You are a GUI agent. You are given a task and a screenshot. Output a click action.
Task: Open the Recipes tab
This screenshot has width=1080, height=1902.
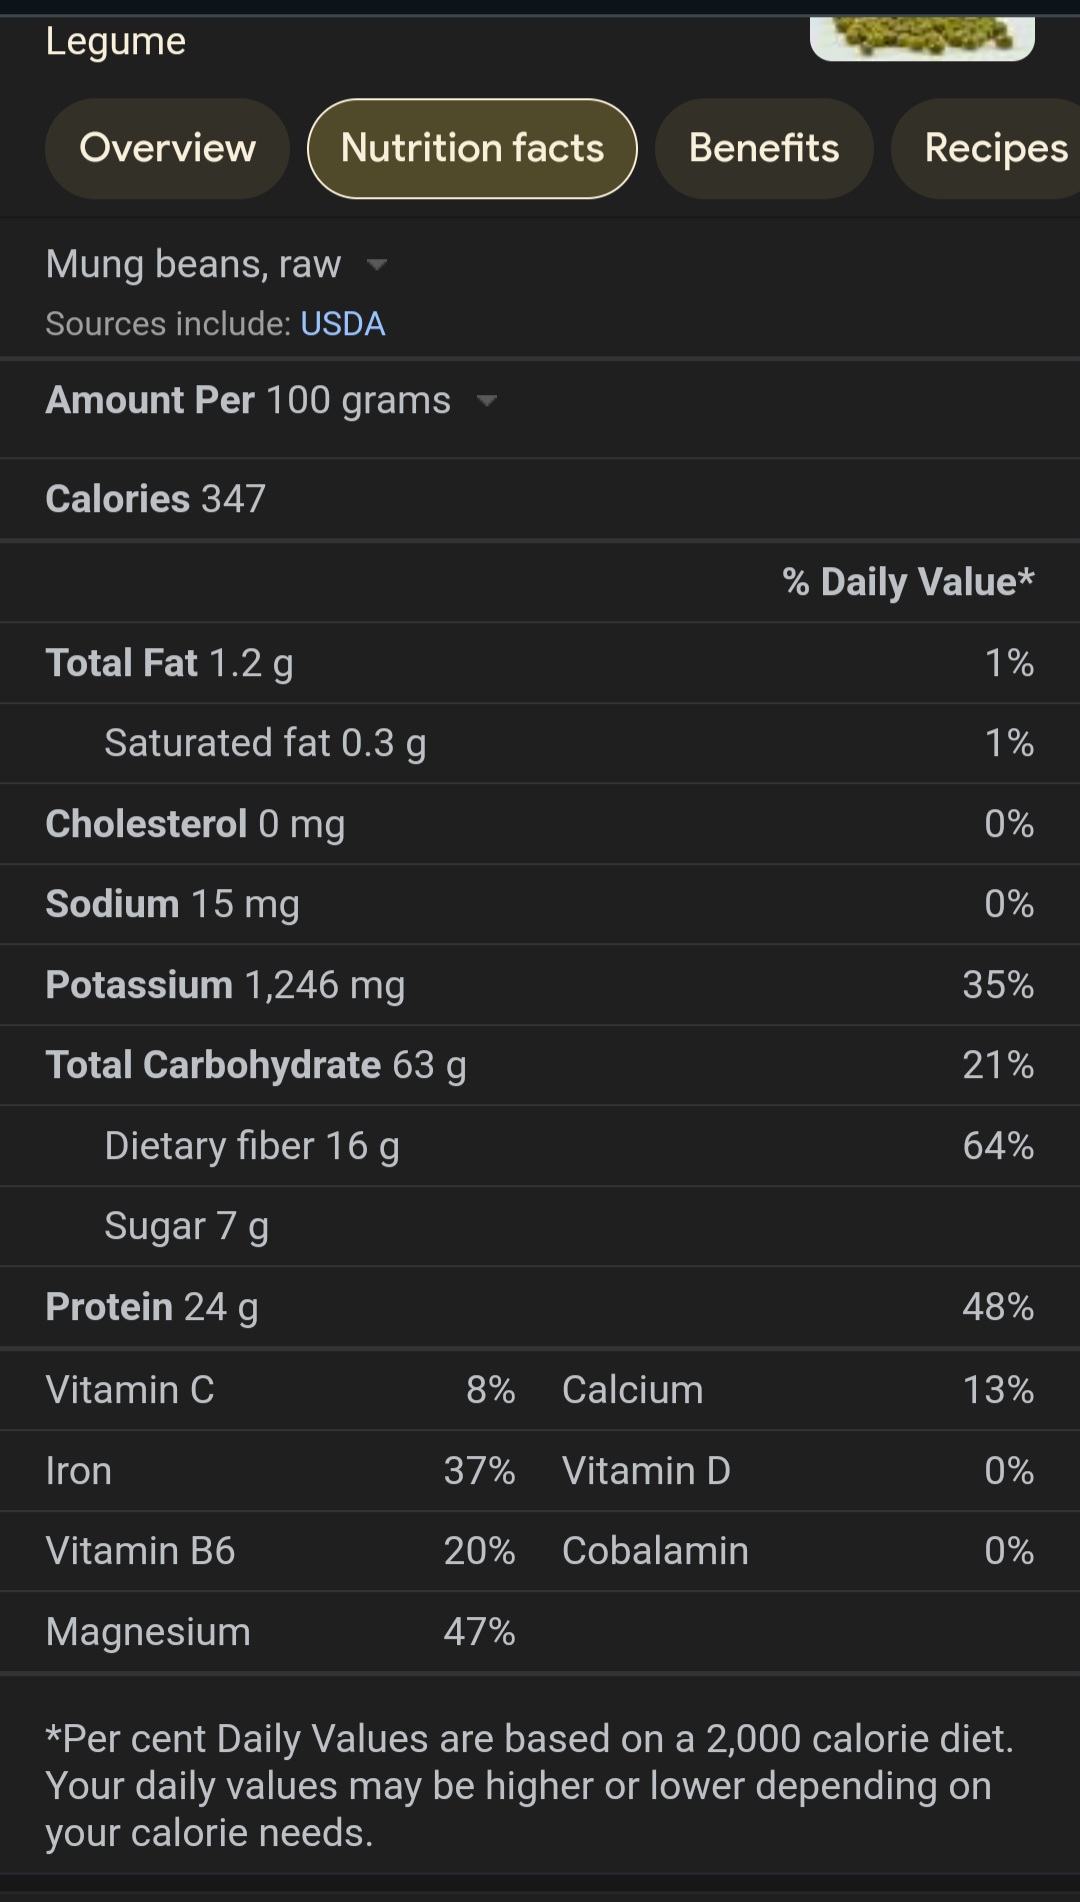990,148
